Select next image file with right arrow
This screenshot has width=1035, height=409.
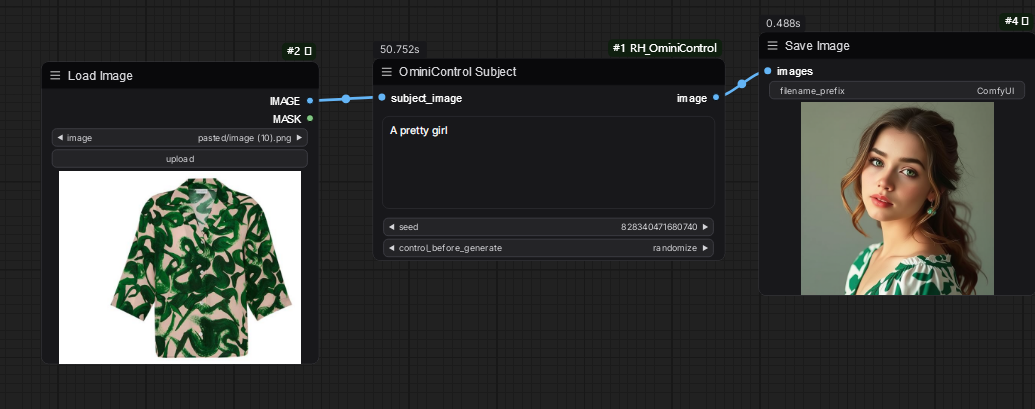point(300,138)
